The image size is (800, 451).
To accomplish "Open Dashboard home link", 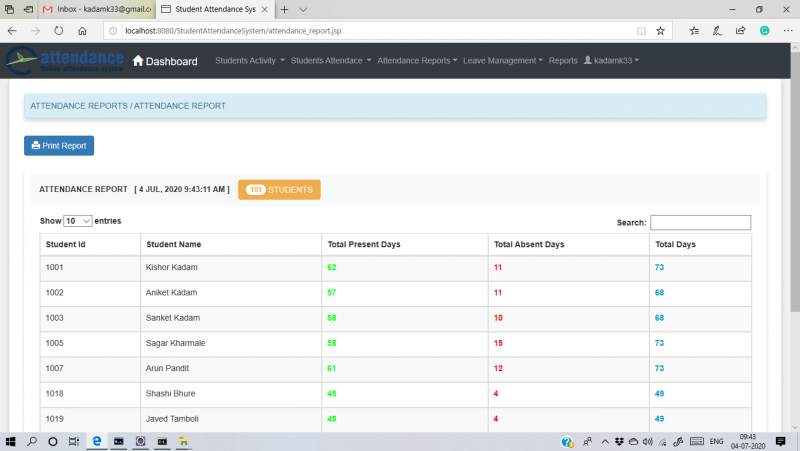I will tap(165, 61).
